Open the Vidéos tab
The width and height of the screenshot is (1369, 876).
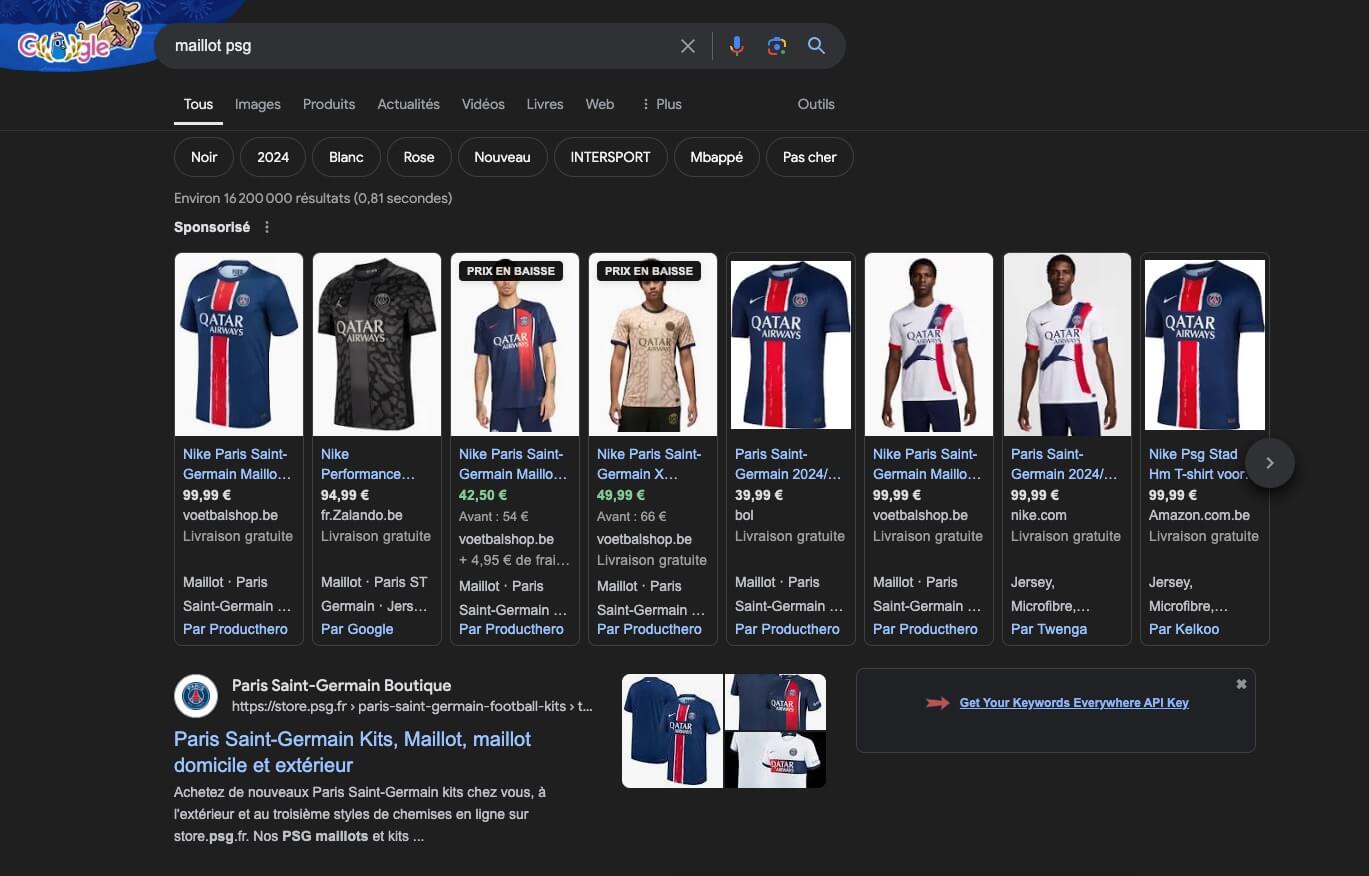pyautogui.click(x=483, y=104)
